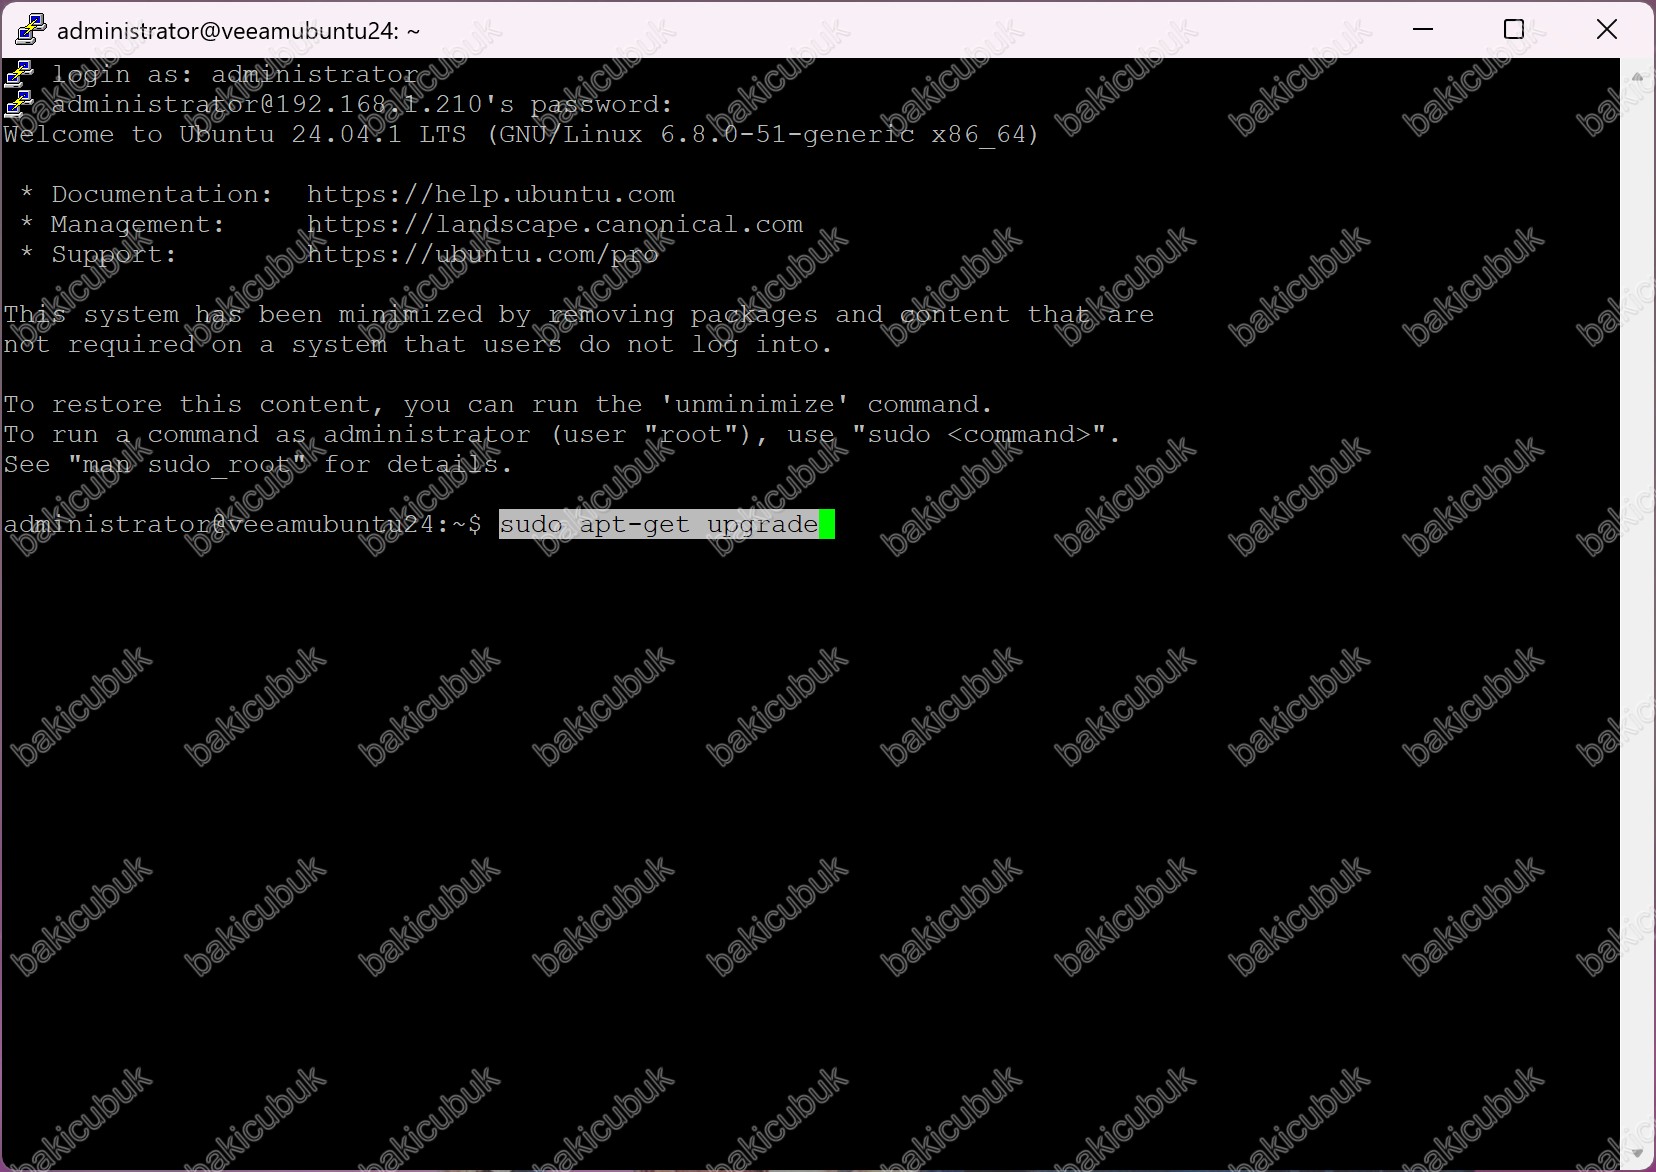Close the PuTTY session window
1656x1172 pixels.
pyautogui.click(x=1606, y=30)
